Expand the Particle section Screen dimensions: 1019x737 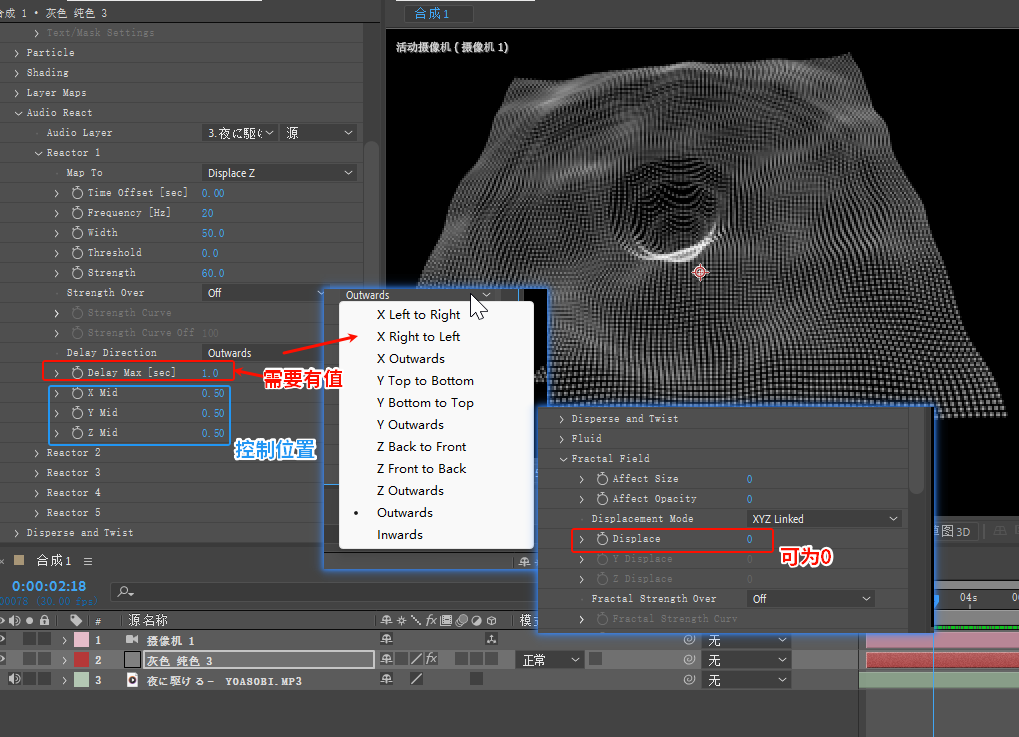tap(17, 53)
